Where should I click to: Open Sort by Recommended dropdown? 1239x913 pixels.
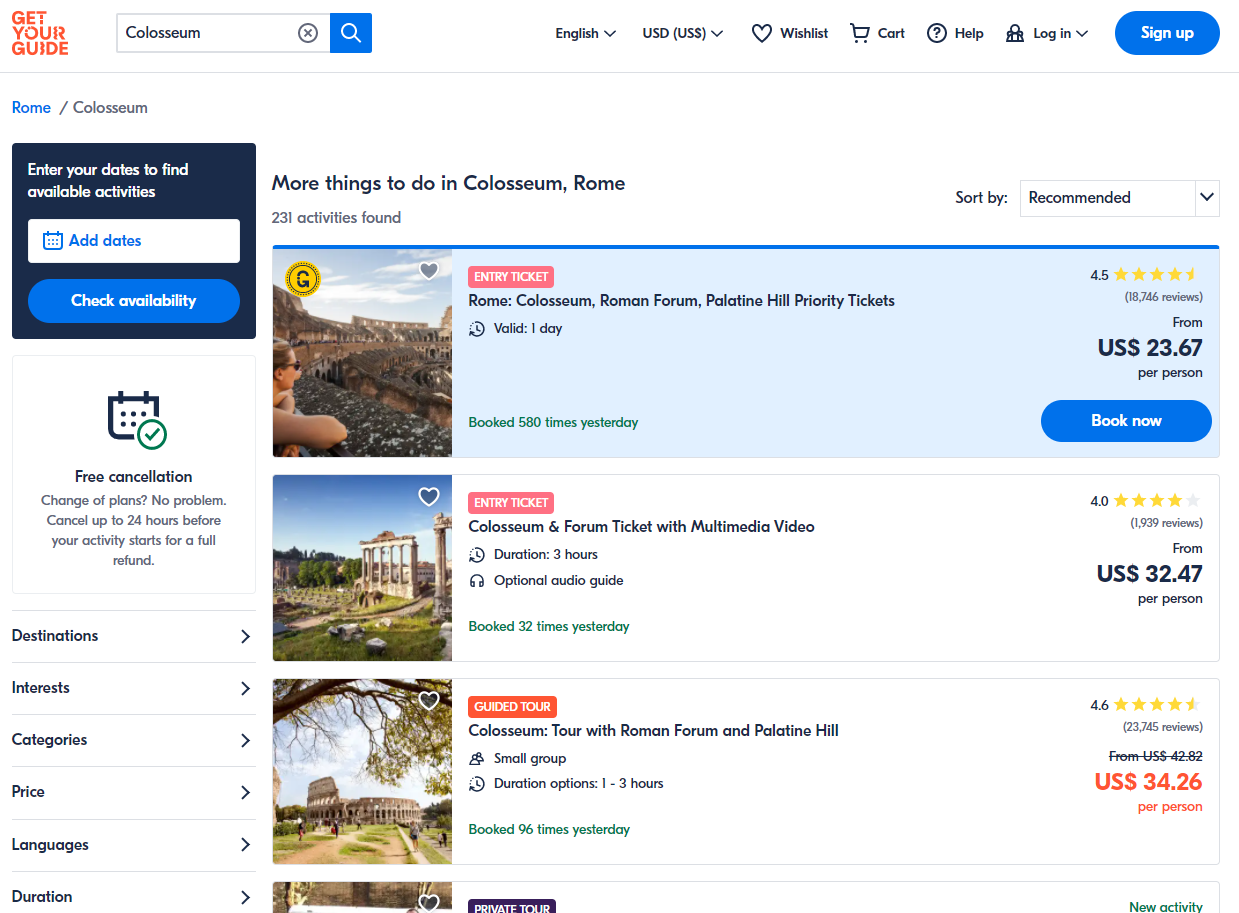tap(1120, 198)
